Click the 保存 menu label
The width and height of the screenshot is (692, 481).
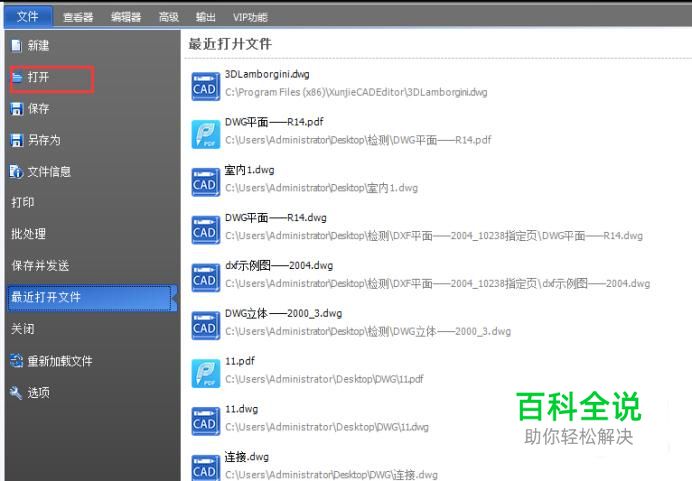(38, 109)
